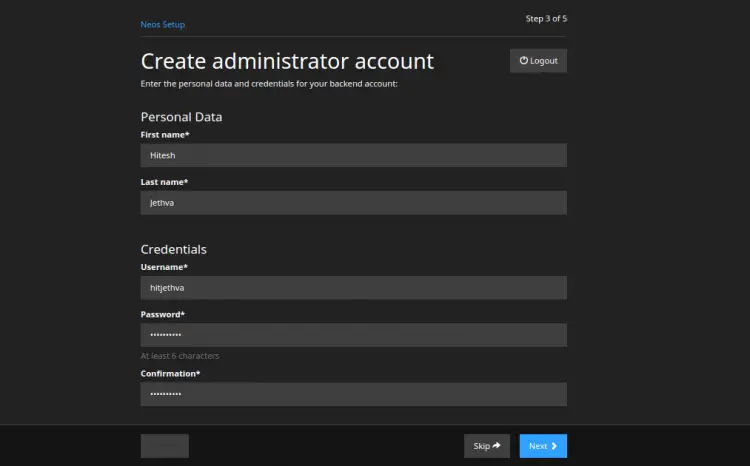Select the Username field with hitjethva
Screen dimensions: 750x466
354,288
